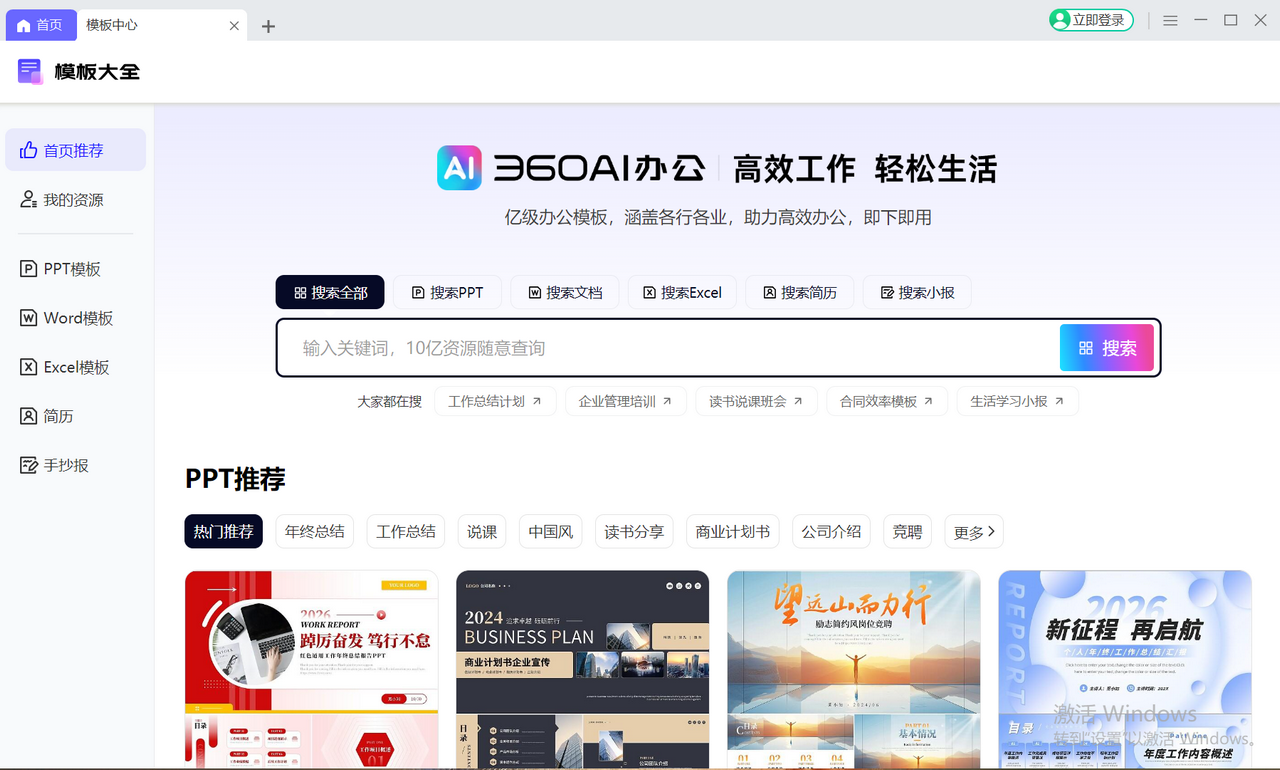Switch search scope to 搜索PPT
1280x770 pixels.
point(447,292)
